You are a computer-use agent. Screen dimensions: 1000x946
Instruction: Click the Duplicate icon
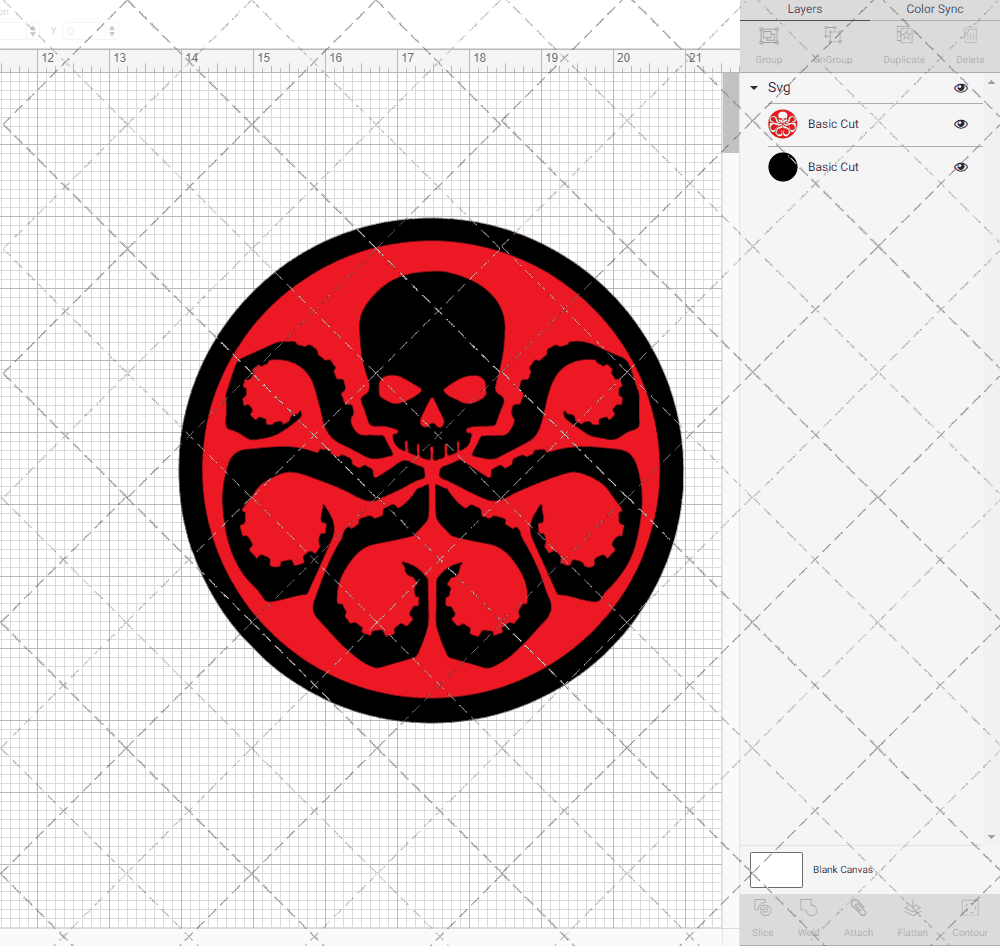pos(904,36)
